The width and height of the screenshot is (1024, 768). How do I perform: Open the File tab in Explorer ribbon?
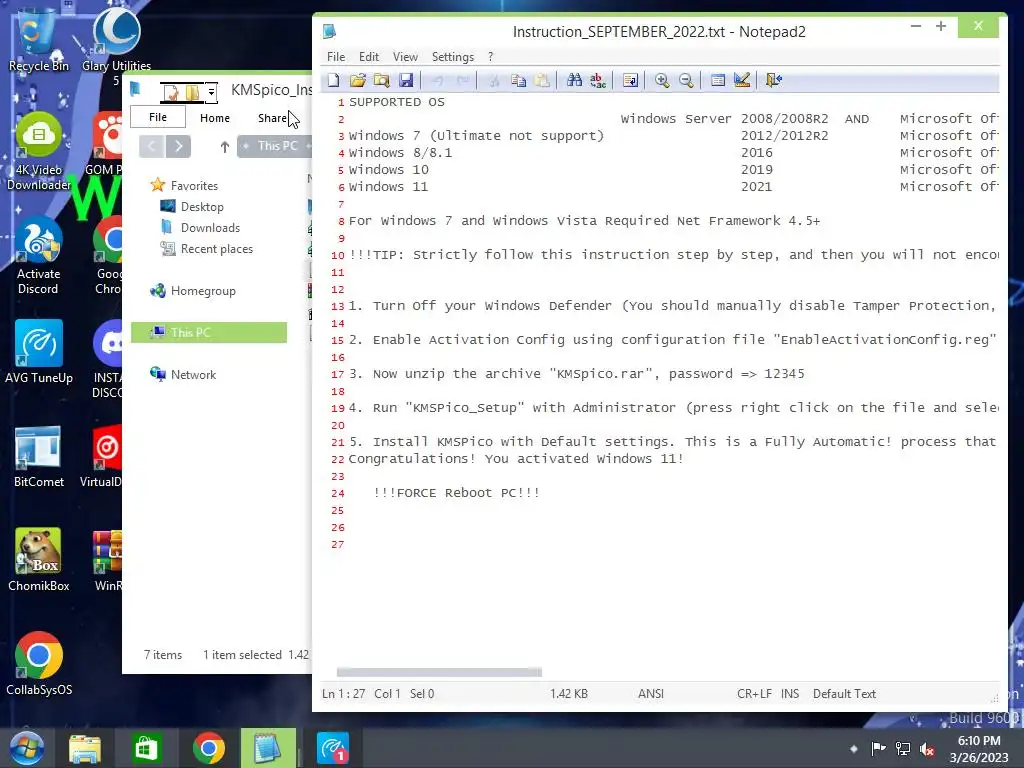point(158,117)
